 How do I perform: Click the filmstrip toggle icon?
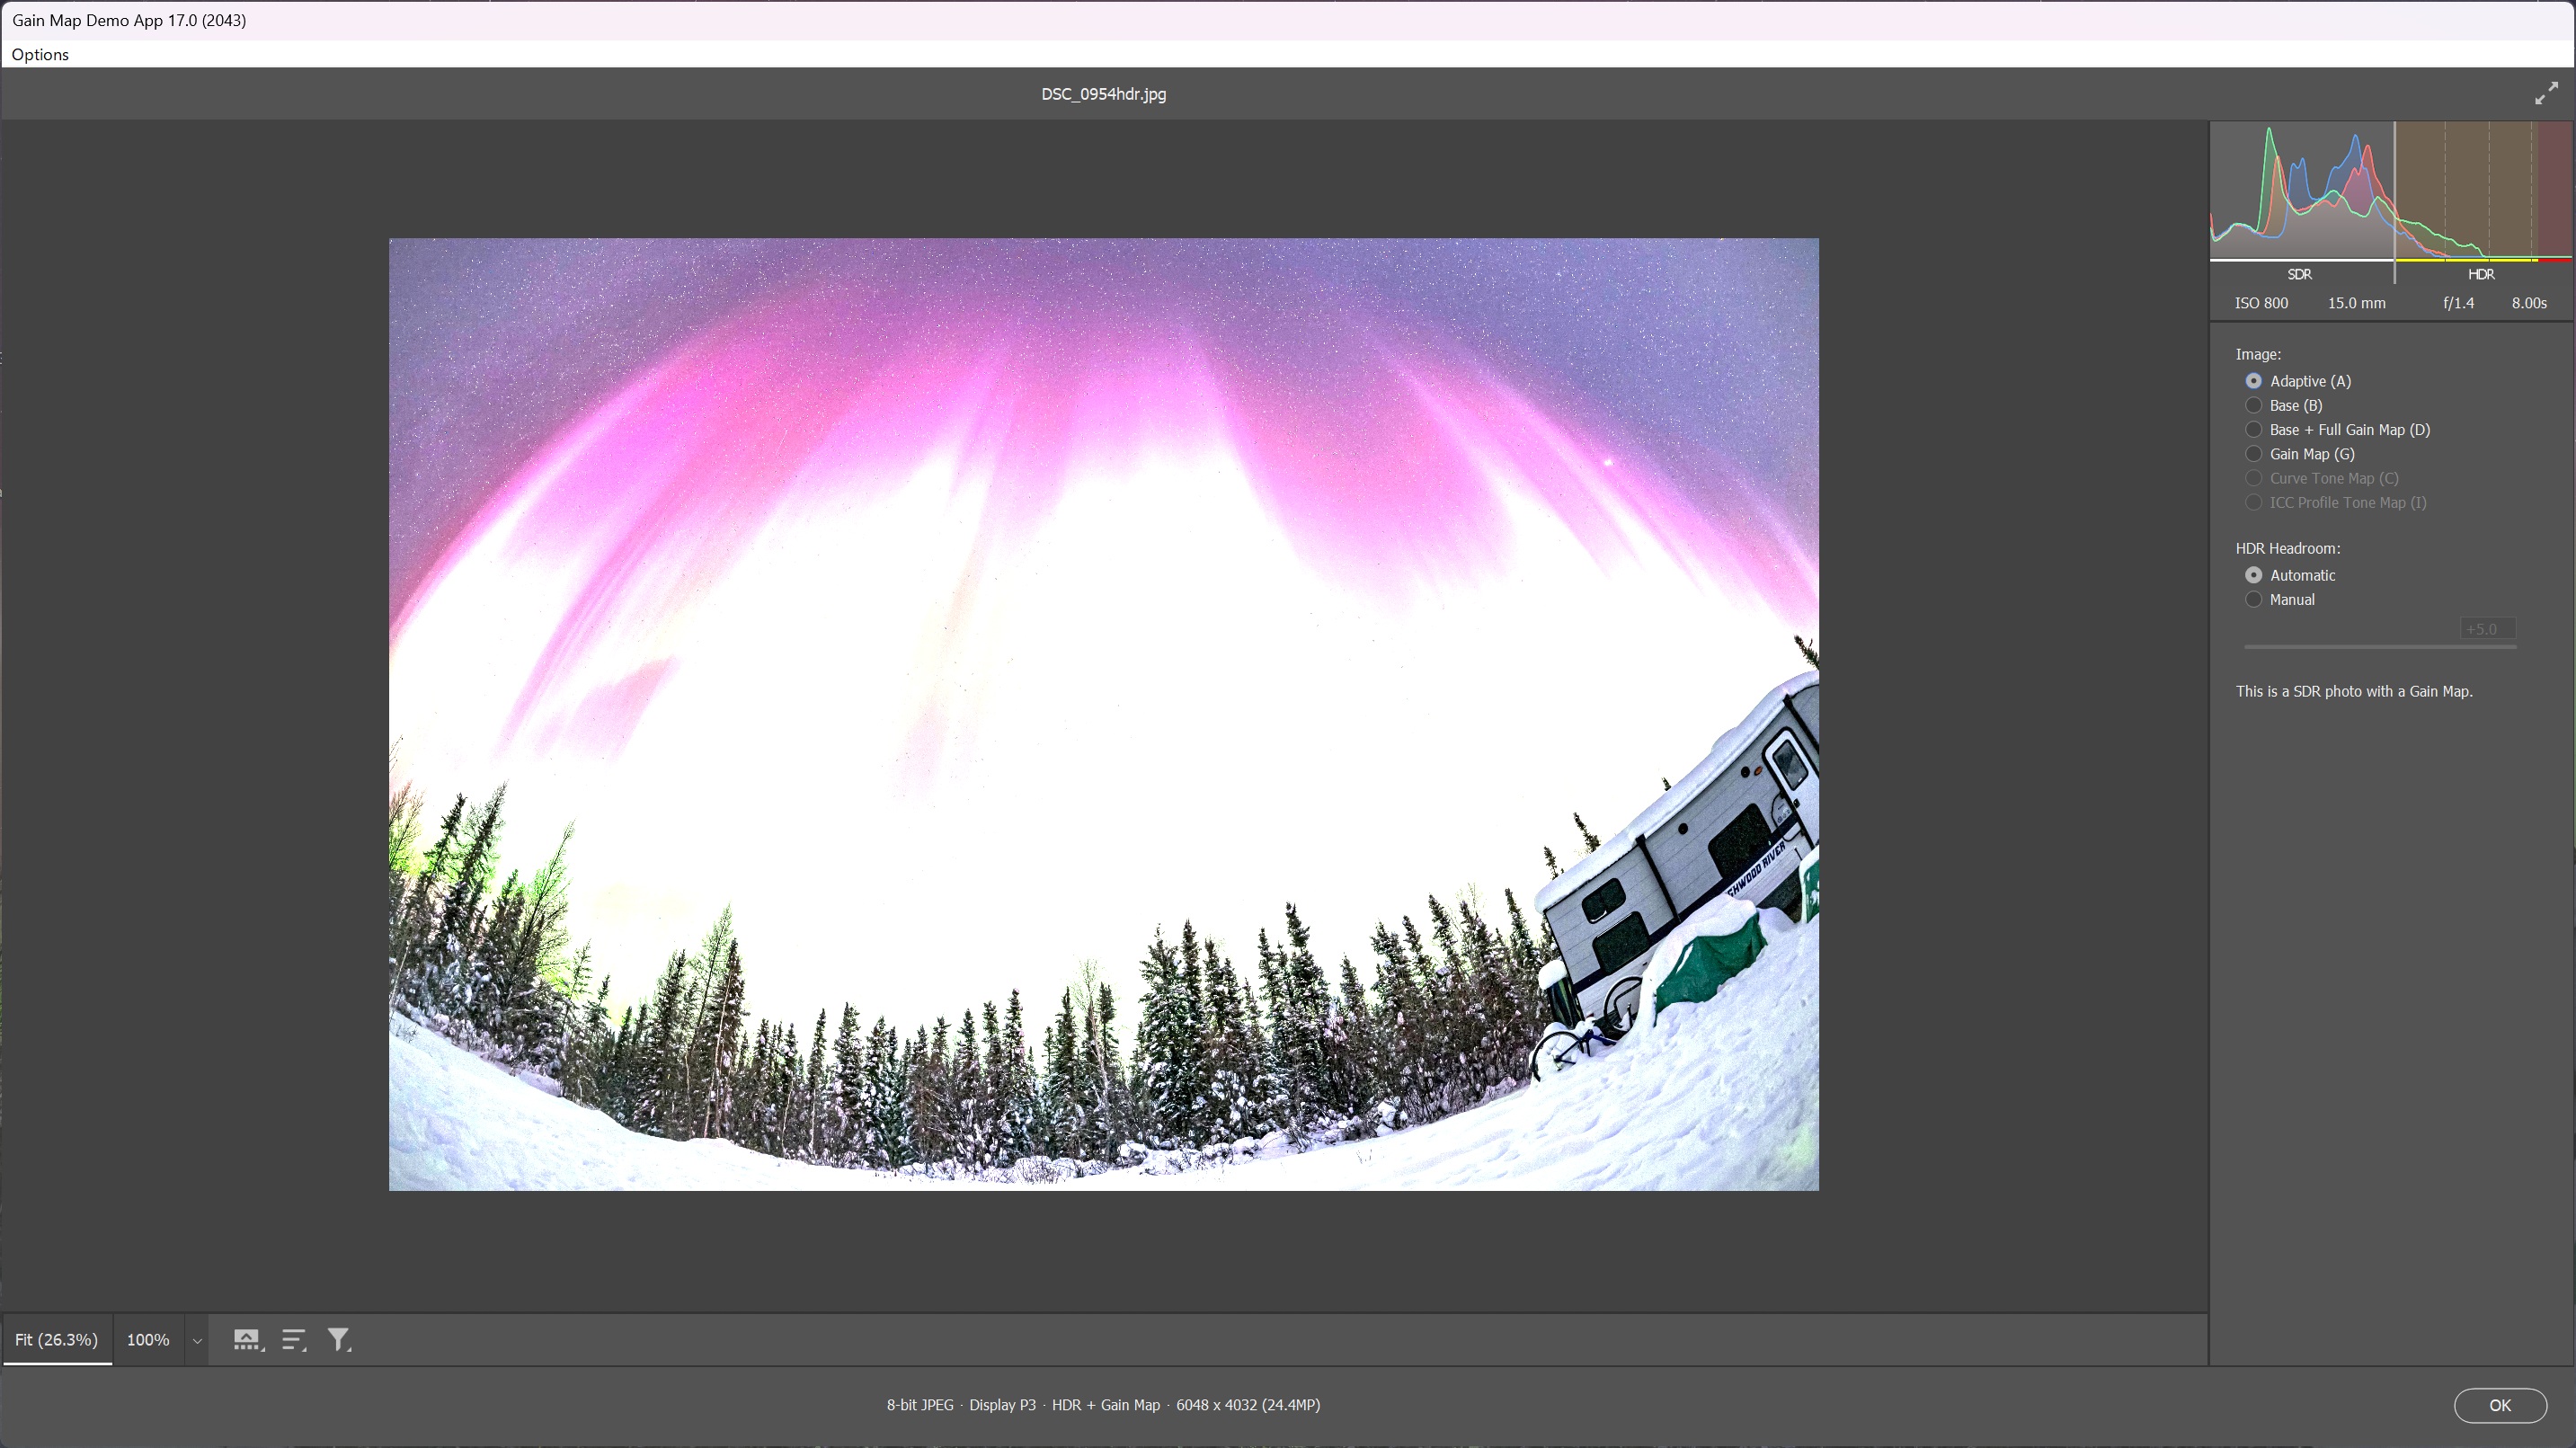point(247,1339)
